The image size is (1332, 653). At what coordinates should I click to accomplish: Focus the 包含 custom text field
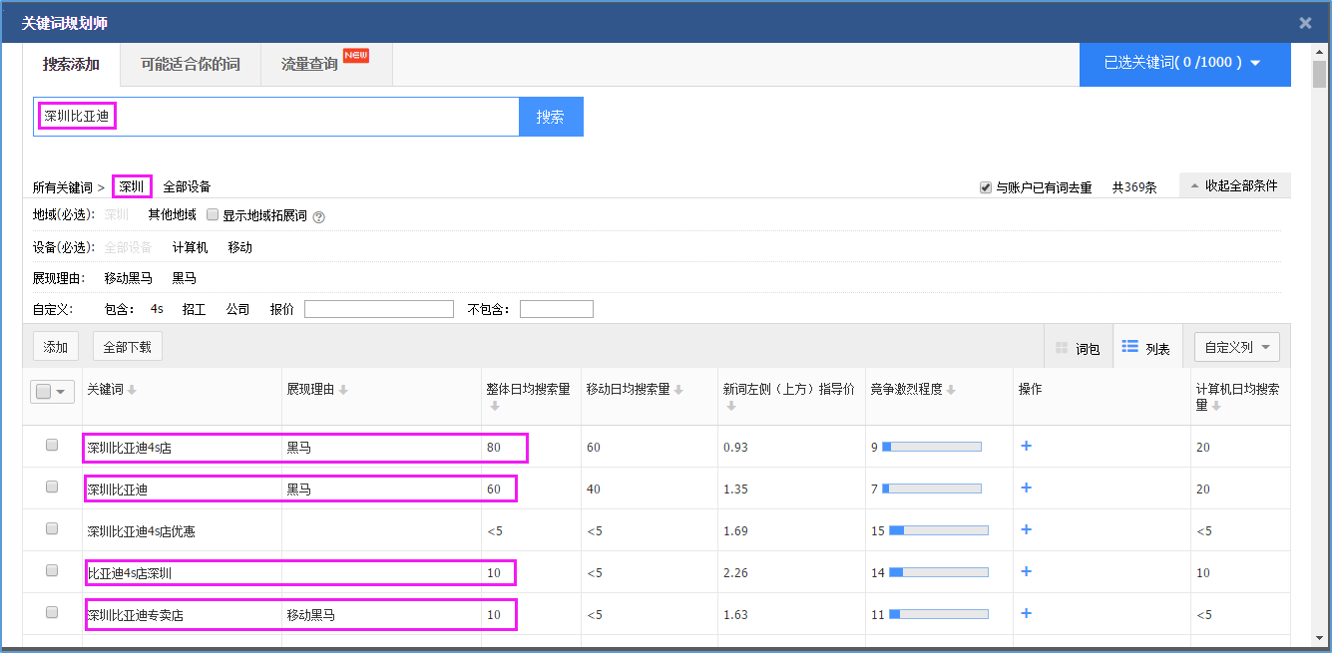click(379, 309)
